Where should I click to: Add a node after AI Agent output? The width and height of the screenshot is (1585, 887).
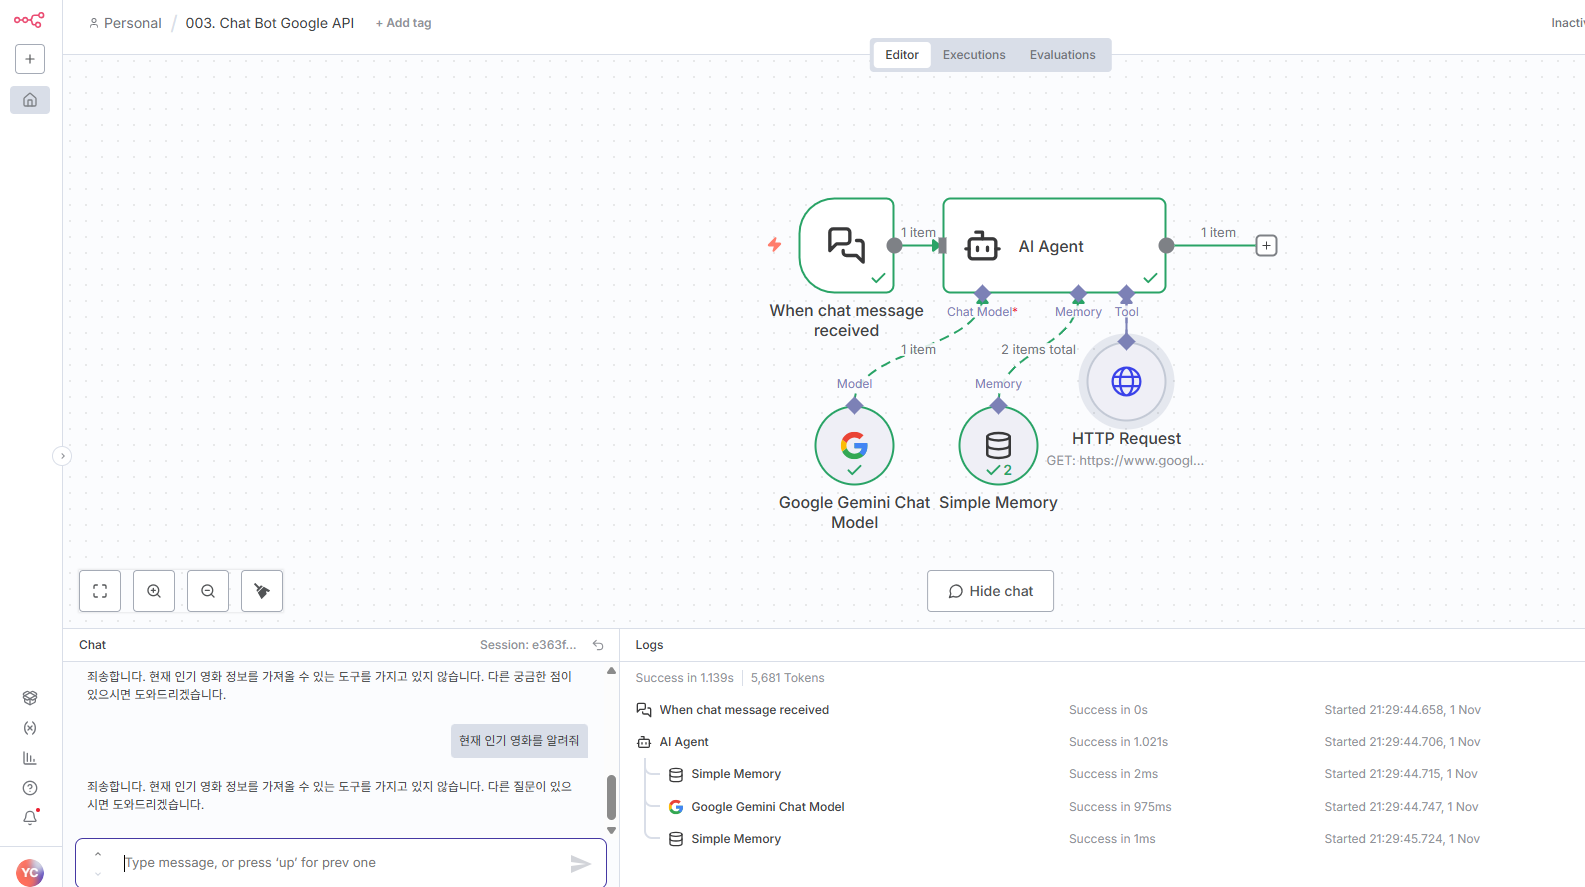click(1266, 245)
